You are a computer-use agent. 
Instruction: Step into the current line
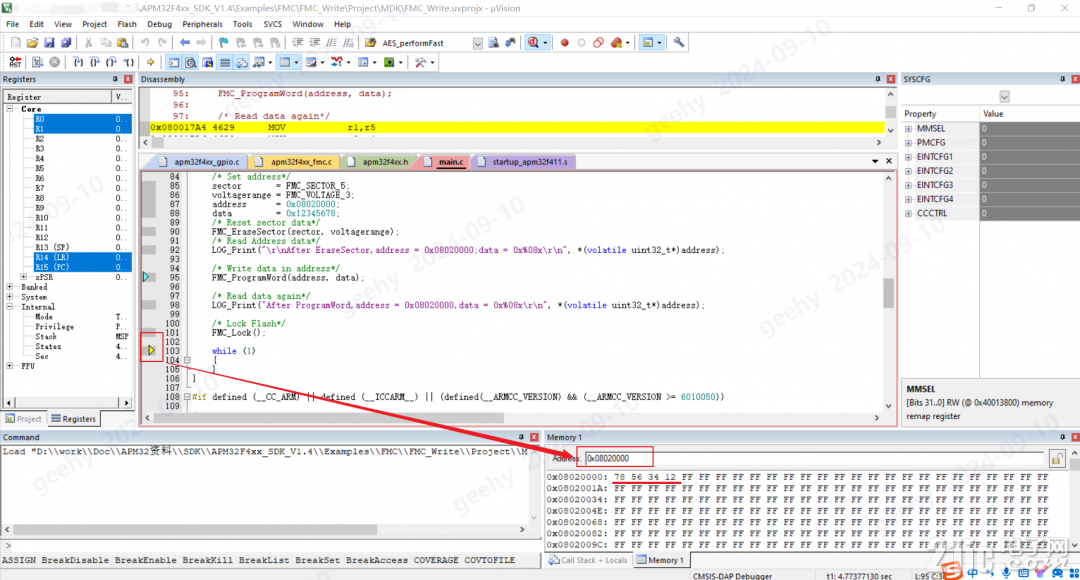[78, 62]
